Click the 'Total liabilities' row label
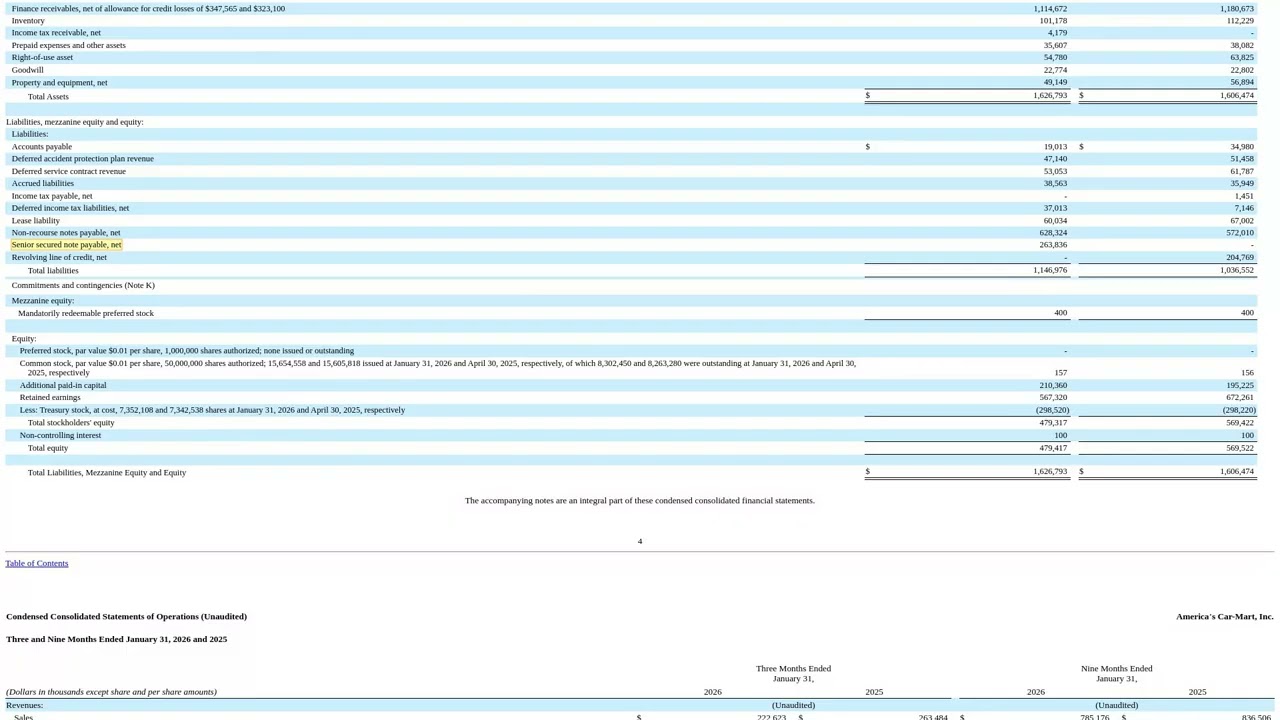Viewport: 1280px width, 720px height. pos(53,271)
